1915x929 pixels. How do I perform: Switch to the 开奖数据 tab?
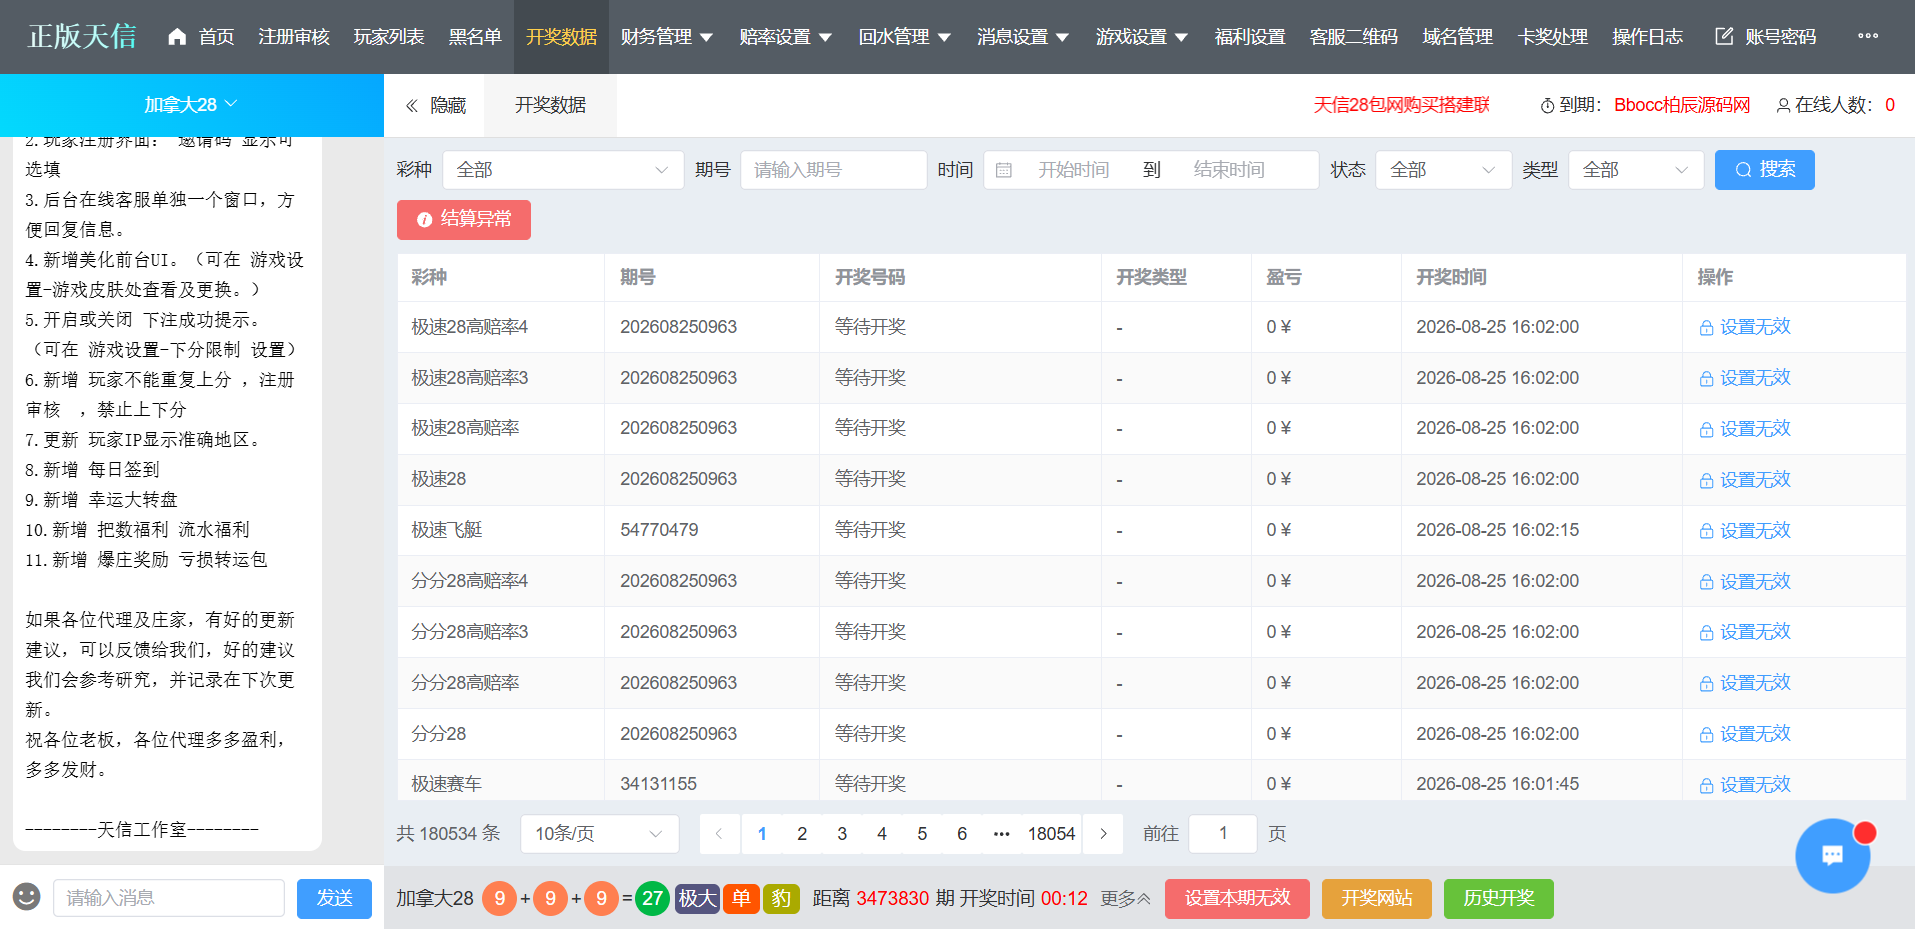coord(550,105)
